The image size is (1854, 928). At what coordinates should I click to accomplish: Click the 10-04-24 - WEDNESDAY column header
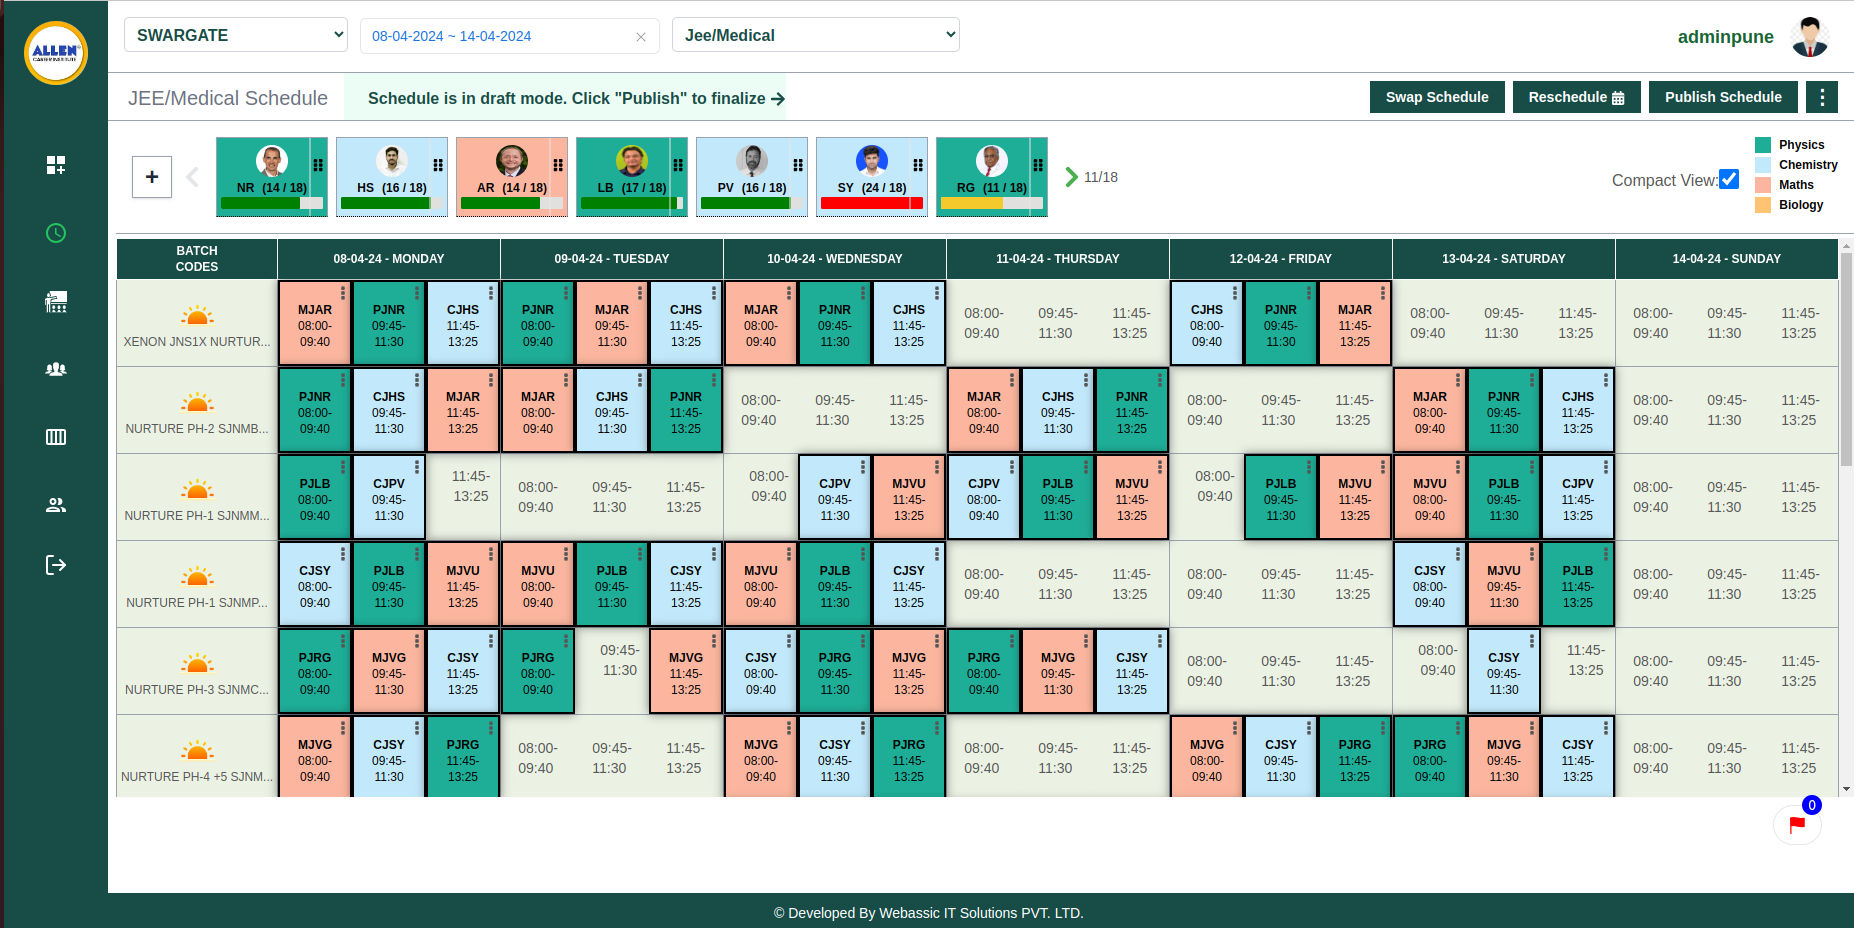click(835, 259)
